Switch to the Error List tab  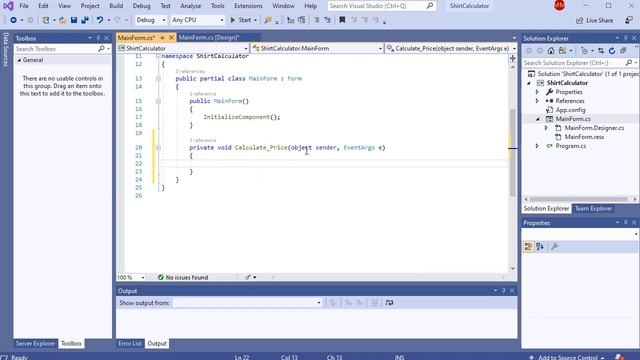click(130, 344)
